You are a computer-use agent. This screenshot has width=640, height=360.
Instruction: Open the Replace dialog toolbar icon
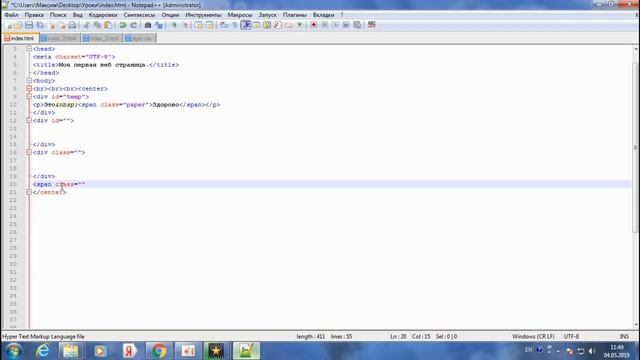pyautogui.click(x=159, y=25)
